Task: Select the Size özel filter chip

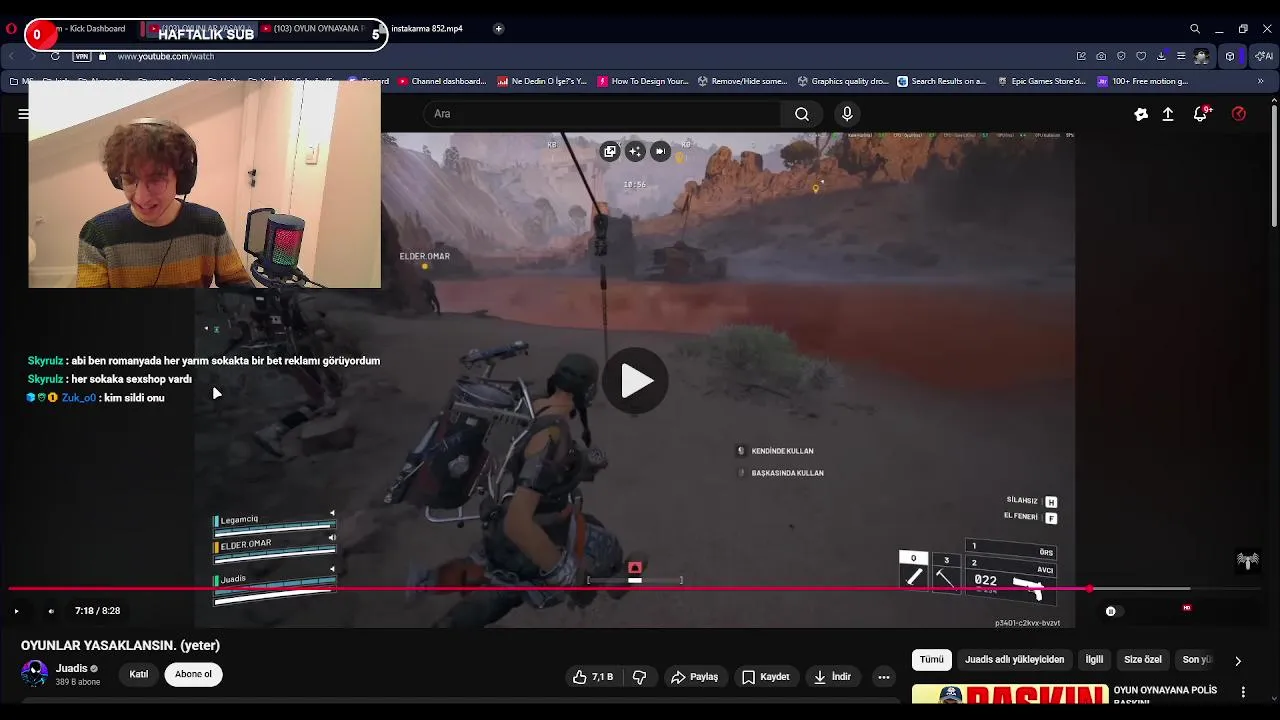Action: [x=1143, y=660]
